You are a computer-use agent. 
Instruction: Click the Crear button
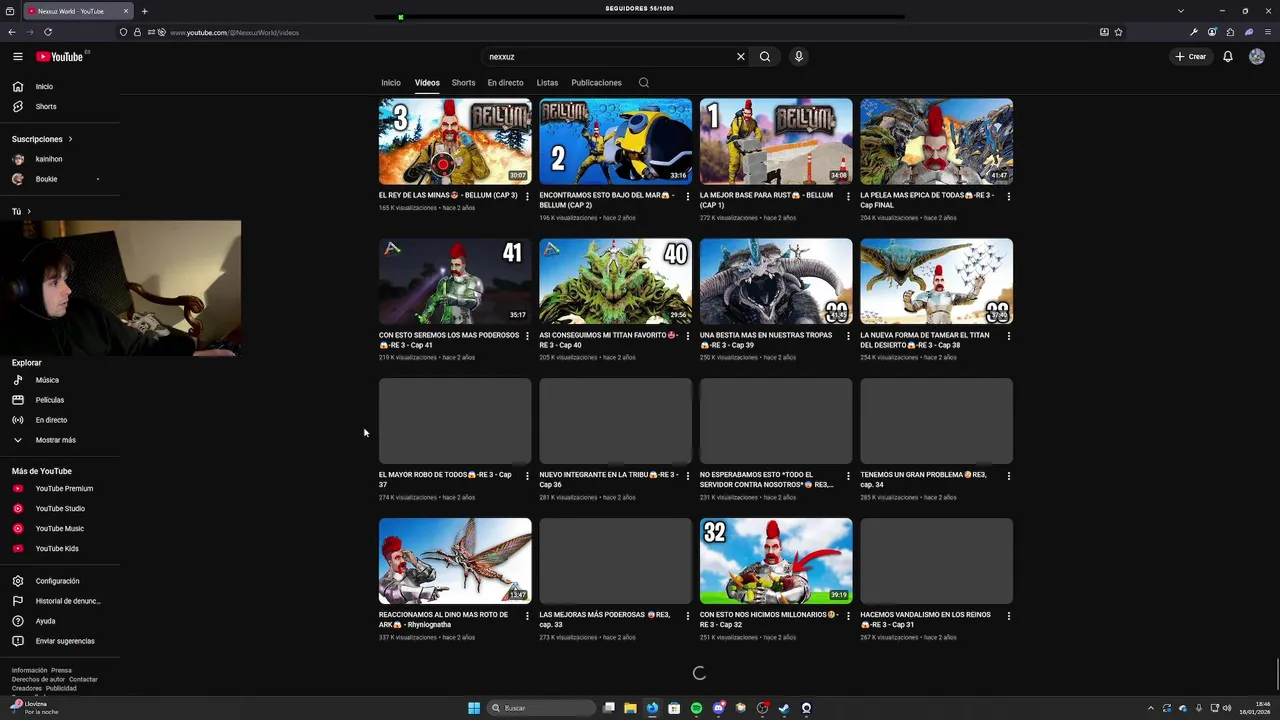tap(1191, 57)
